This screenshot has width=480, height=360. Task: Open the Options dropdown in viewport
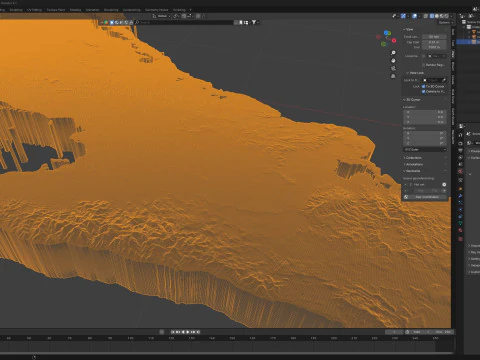pos(446,22)
